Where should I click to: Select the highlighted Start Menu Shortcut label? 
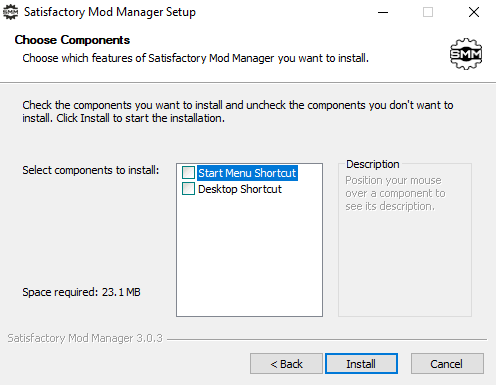247,173
